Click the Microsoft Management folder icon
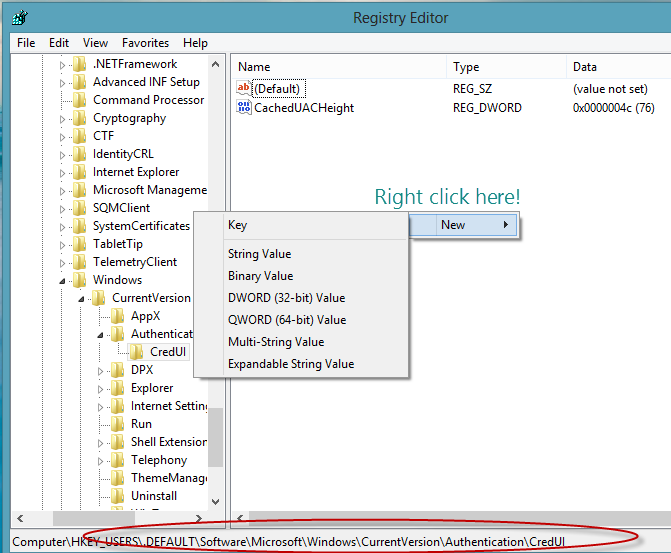This screenshot has width=671, height=553. click(80, 190)
